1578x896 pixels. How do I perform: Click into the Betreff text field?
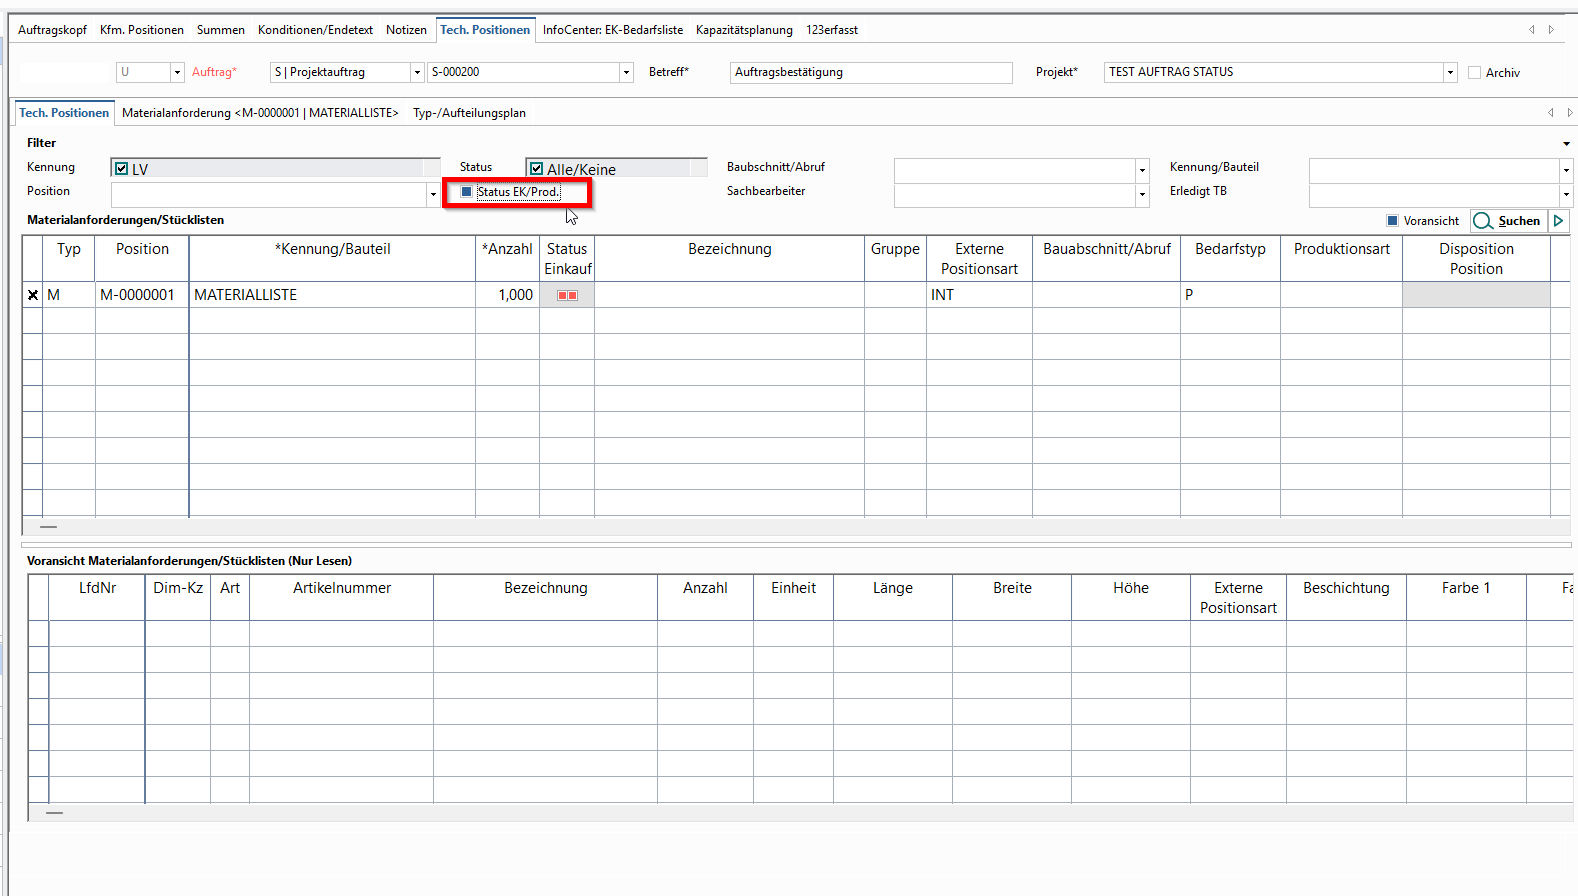pyautogui.click(x=870, y=73)
